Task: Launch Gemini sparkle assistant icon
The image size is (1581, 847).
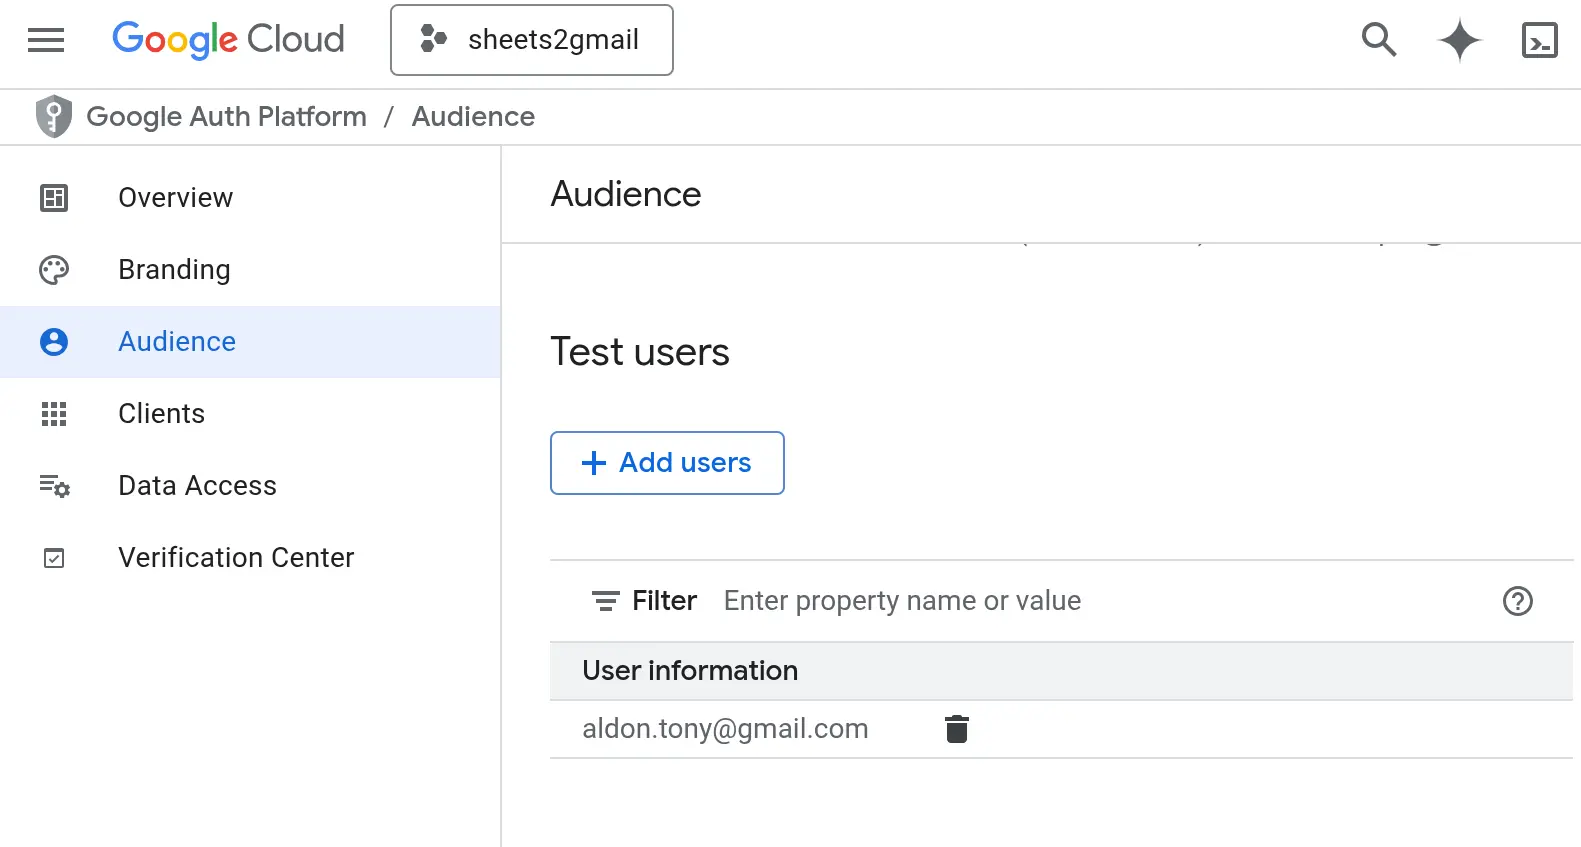Action: tap(1459, 40)
